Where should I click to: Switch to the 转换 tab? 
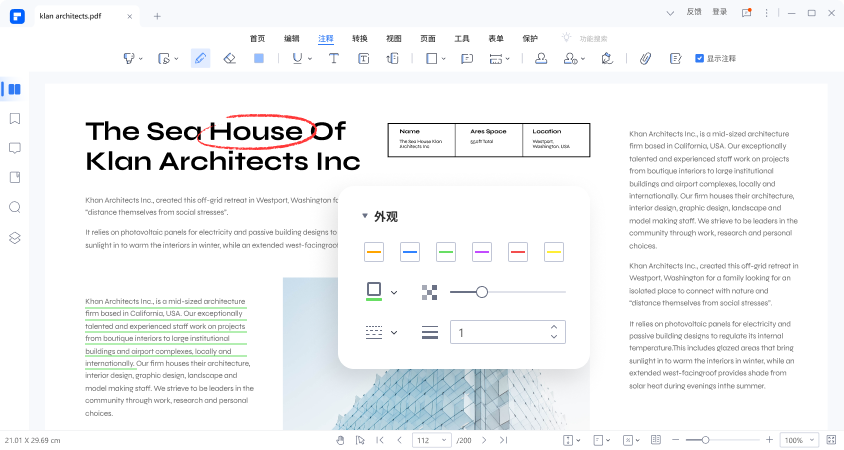360,38
